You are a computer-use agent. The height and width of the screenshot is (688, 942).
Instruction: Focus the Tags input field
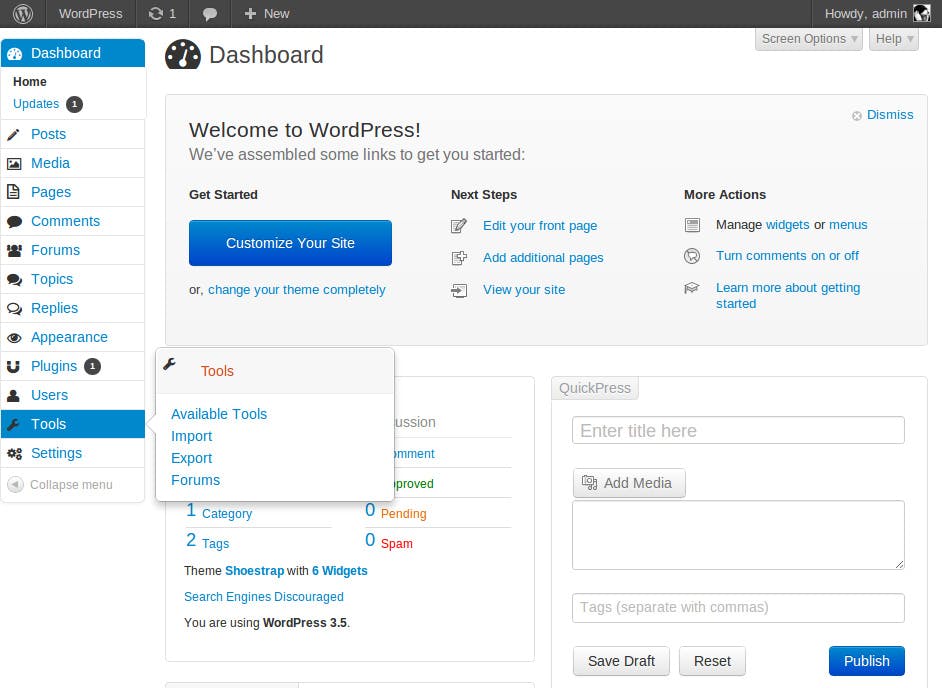[x=738, y=607]
